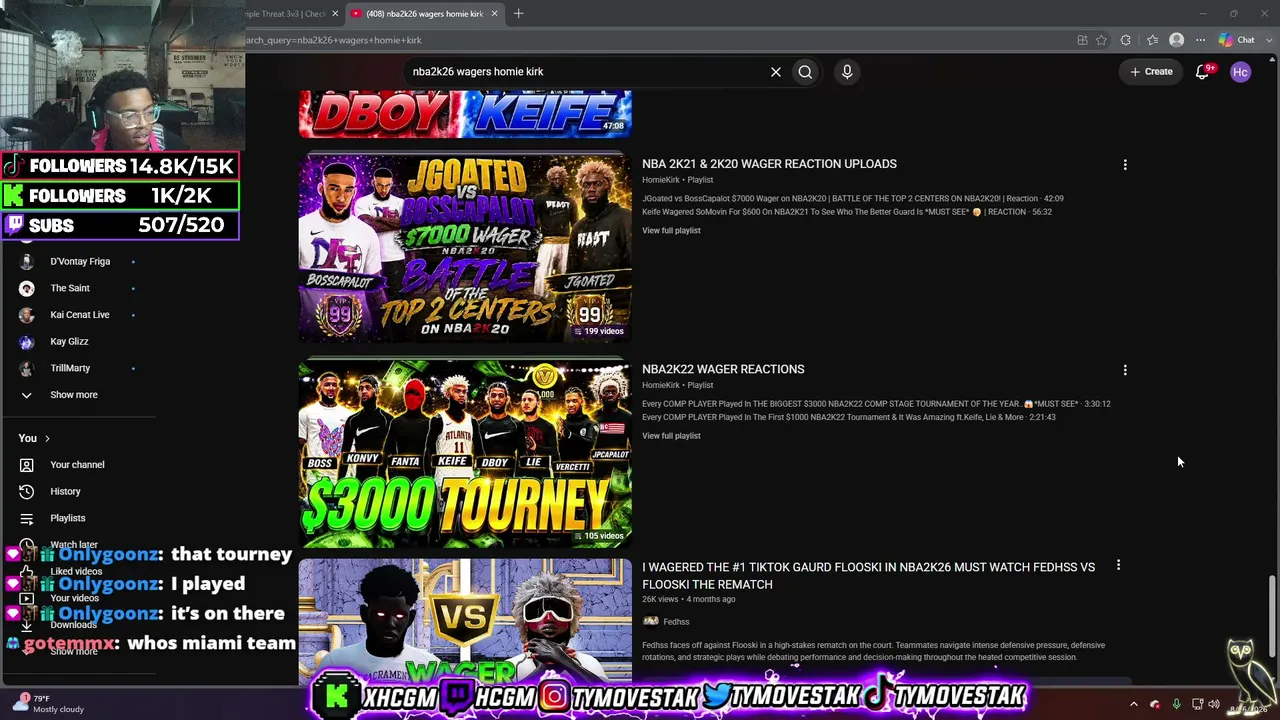Open the Hc account avatar menu

tap(1241, 72)
